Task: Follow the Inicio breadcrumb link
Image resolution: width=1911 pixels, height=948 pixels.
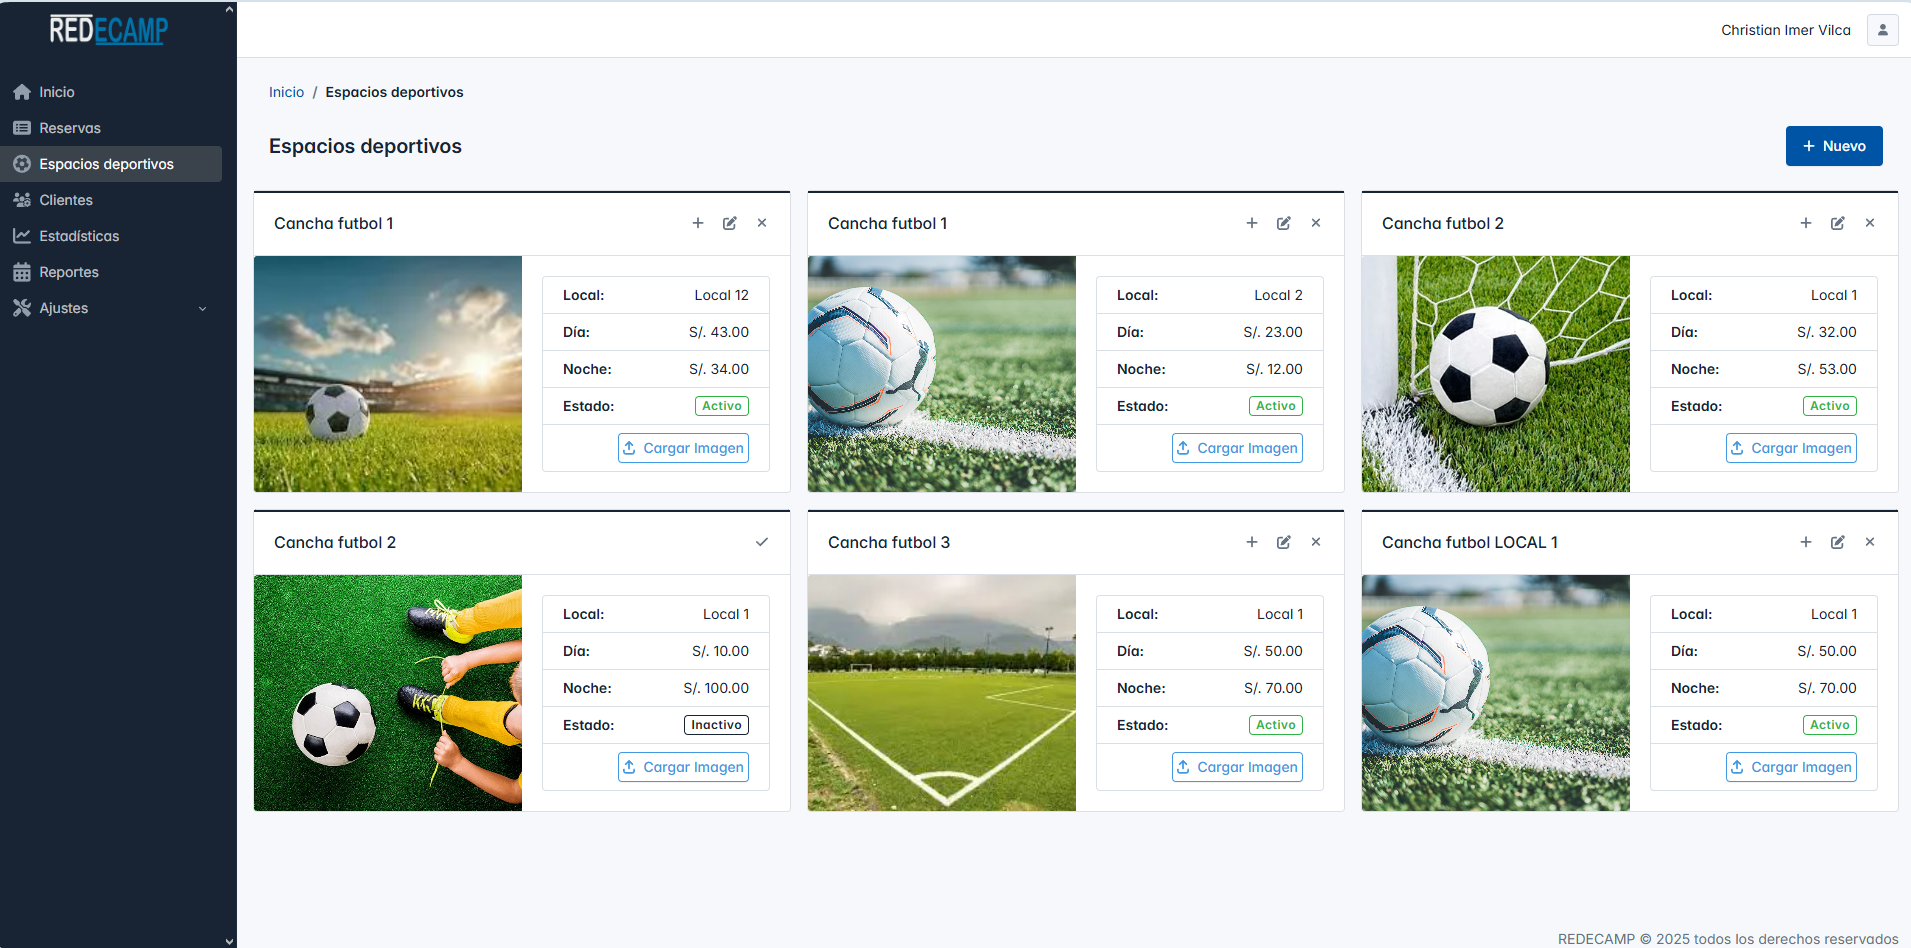Action: click(286, 92)
